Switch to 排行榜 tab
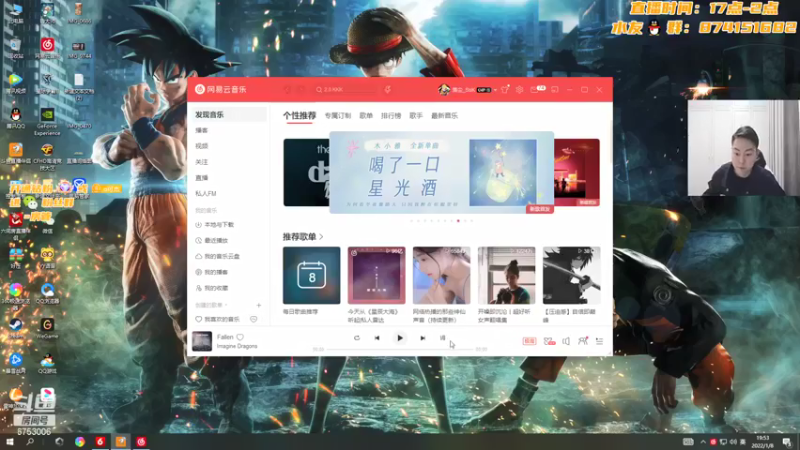This screenshot has width=800, height=450. (x=391, y=116)
